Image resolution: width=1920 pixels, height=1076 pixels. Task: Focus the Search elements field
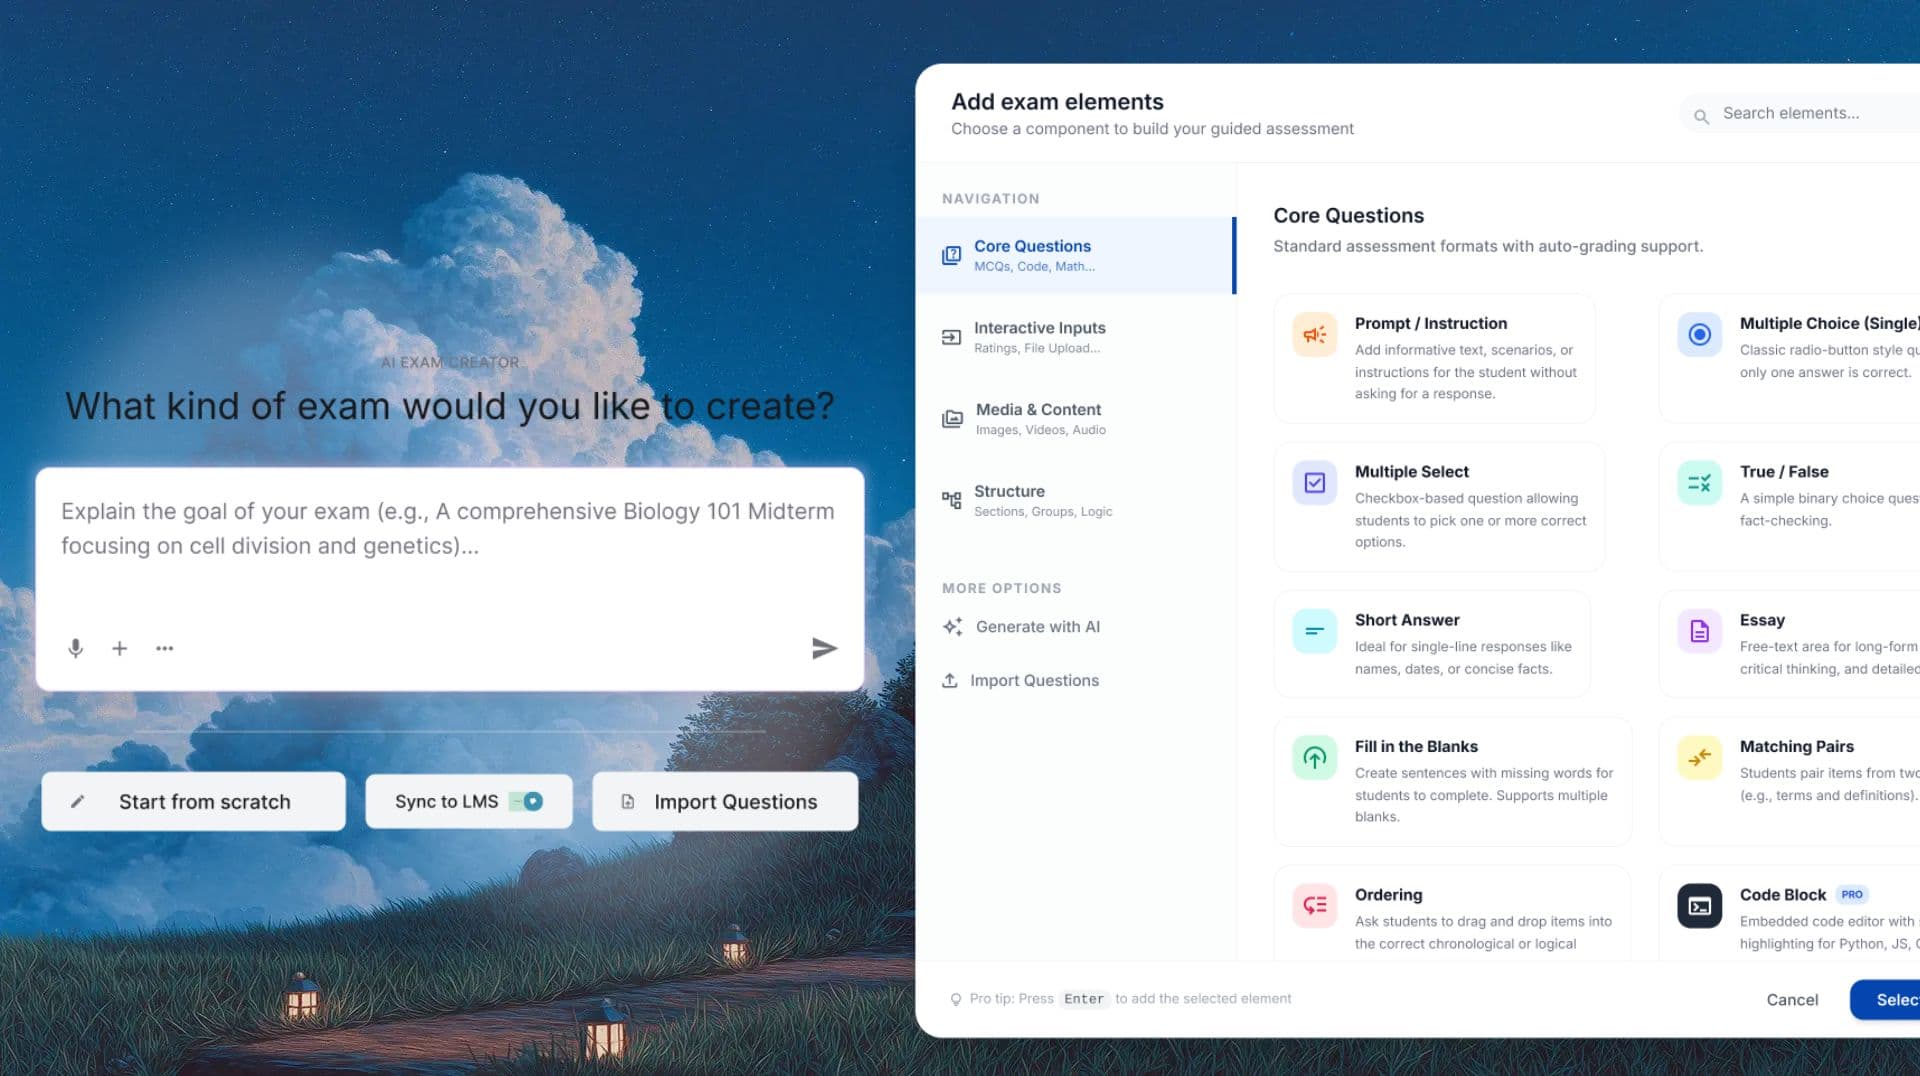click(1800, 114)
